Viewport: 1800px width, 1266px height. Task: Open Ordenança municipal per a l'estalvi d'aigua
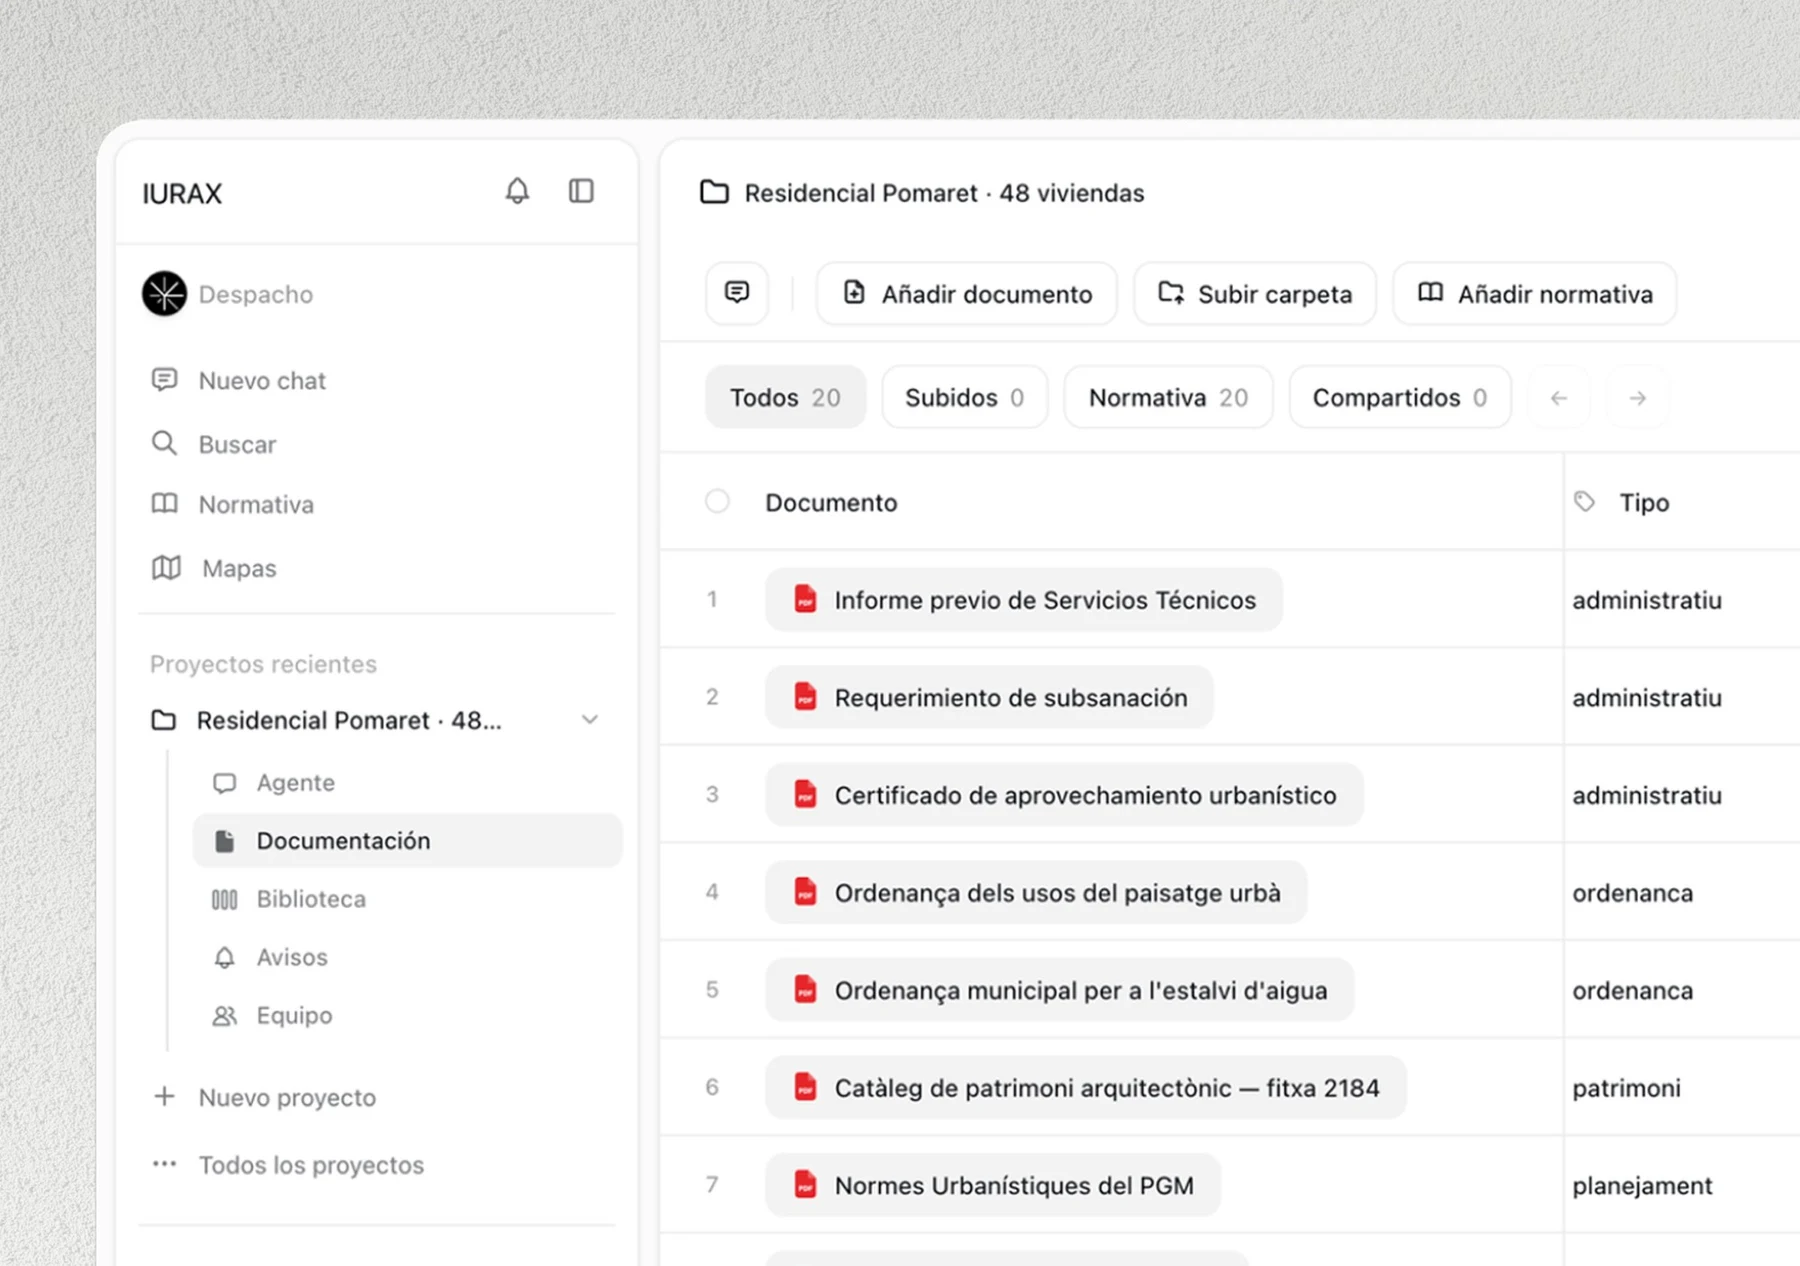click(1060, 989)
